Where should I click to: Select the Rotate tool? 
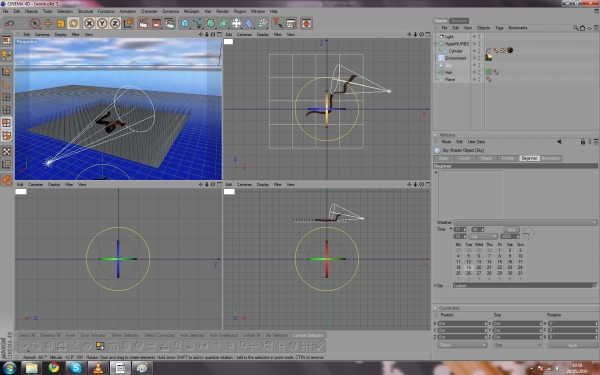click(73, 23)
